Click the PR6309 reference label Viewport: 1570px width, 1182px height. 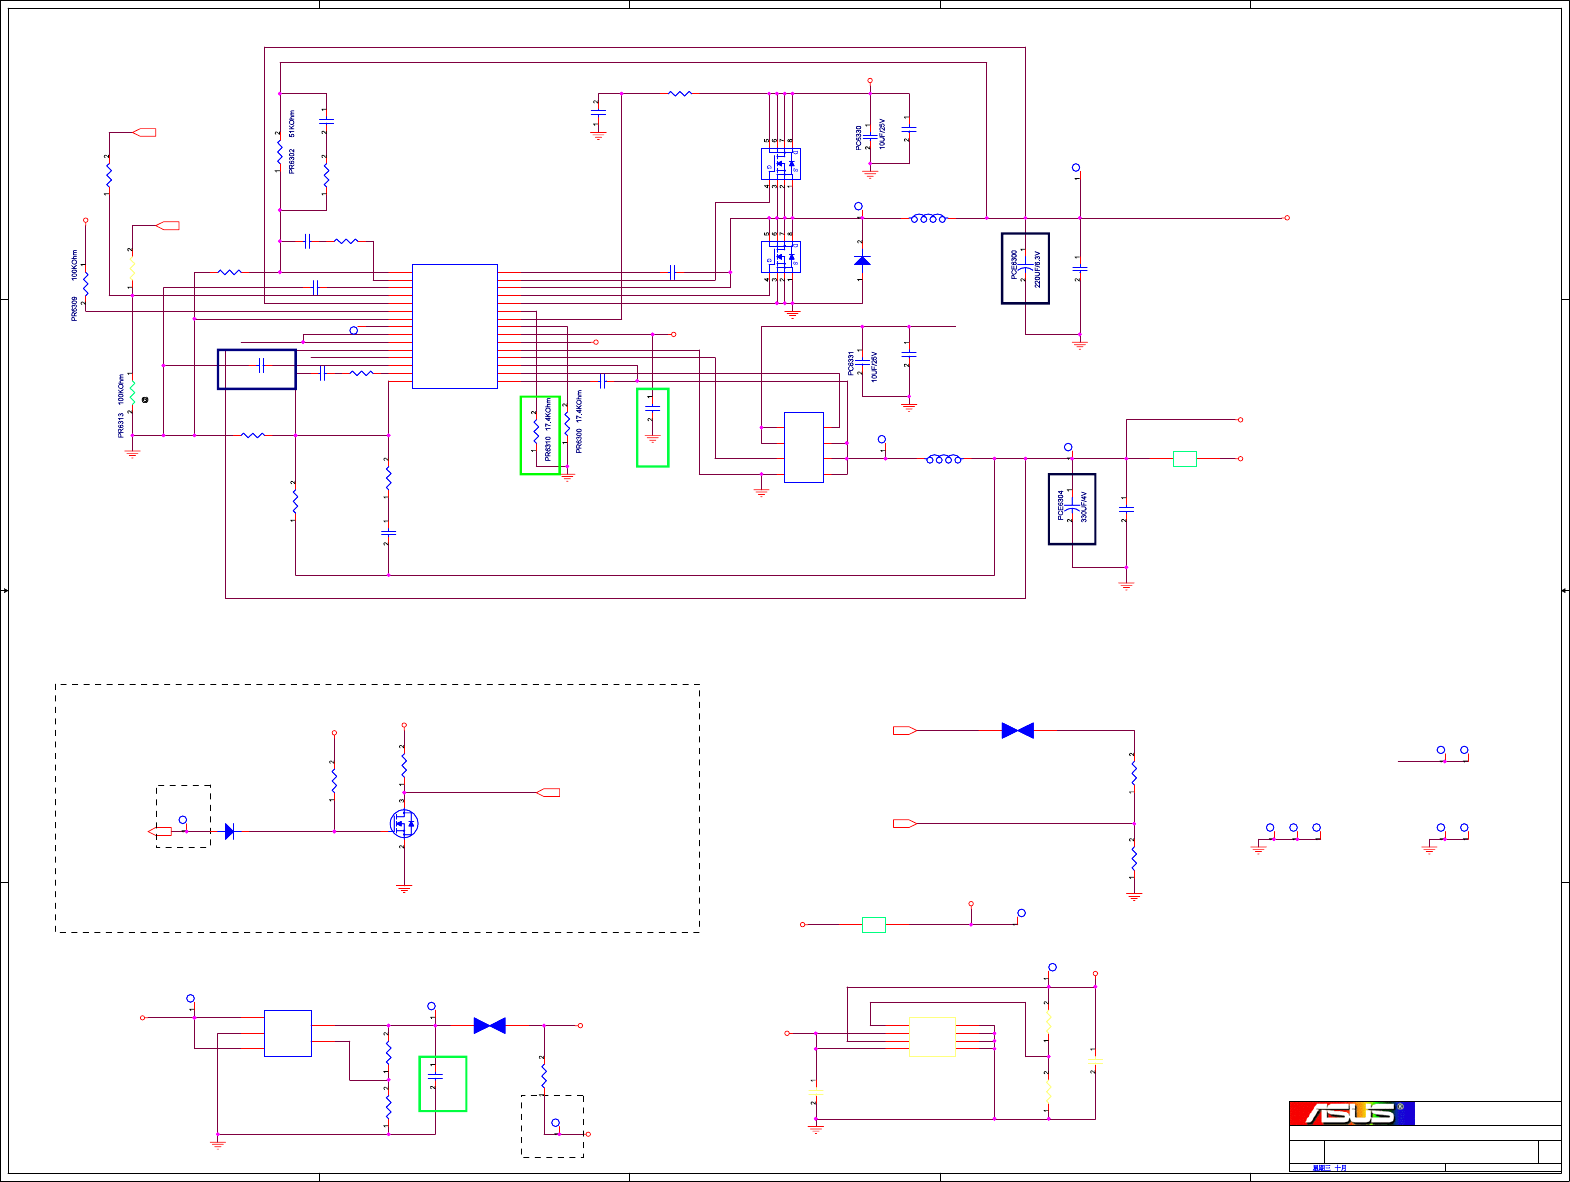[74, 309]
